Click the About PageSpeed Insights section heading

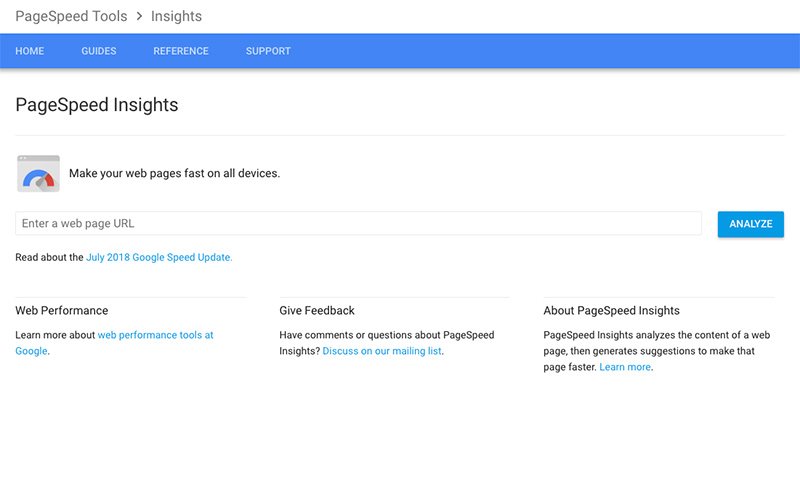[x=611, y=311]
